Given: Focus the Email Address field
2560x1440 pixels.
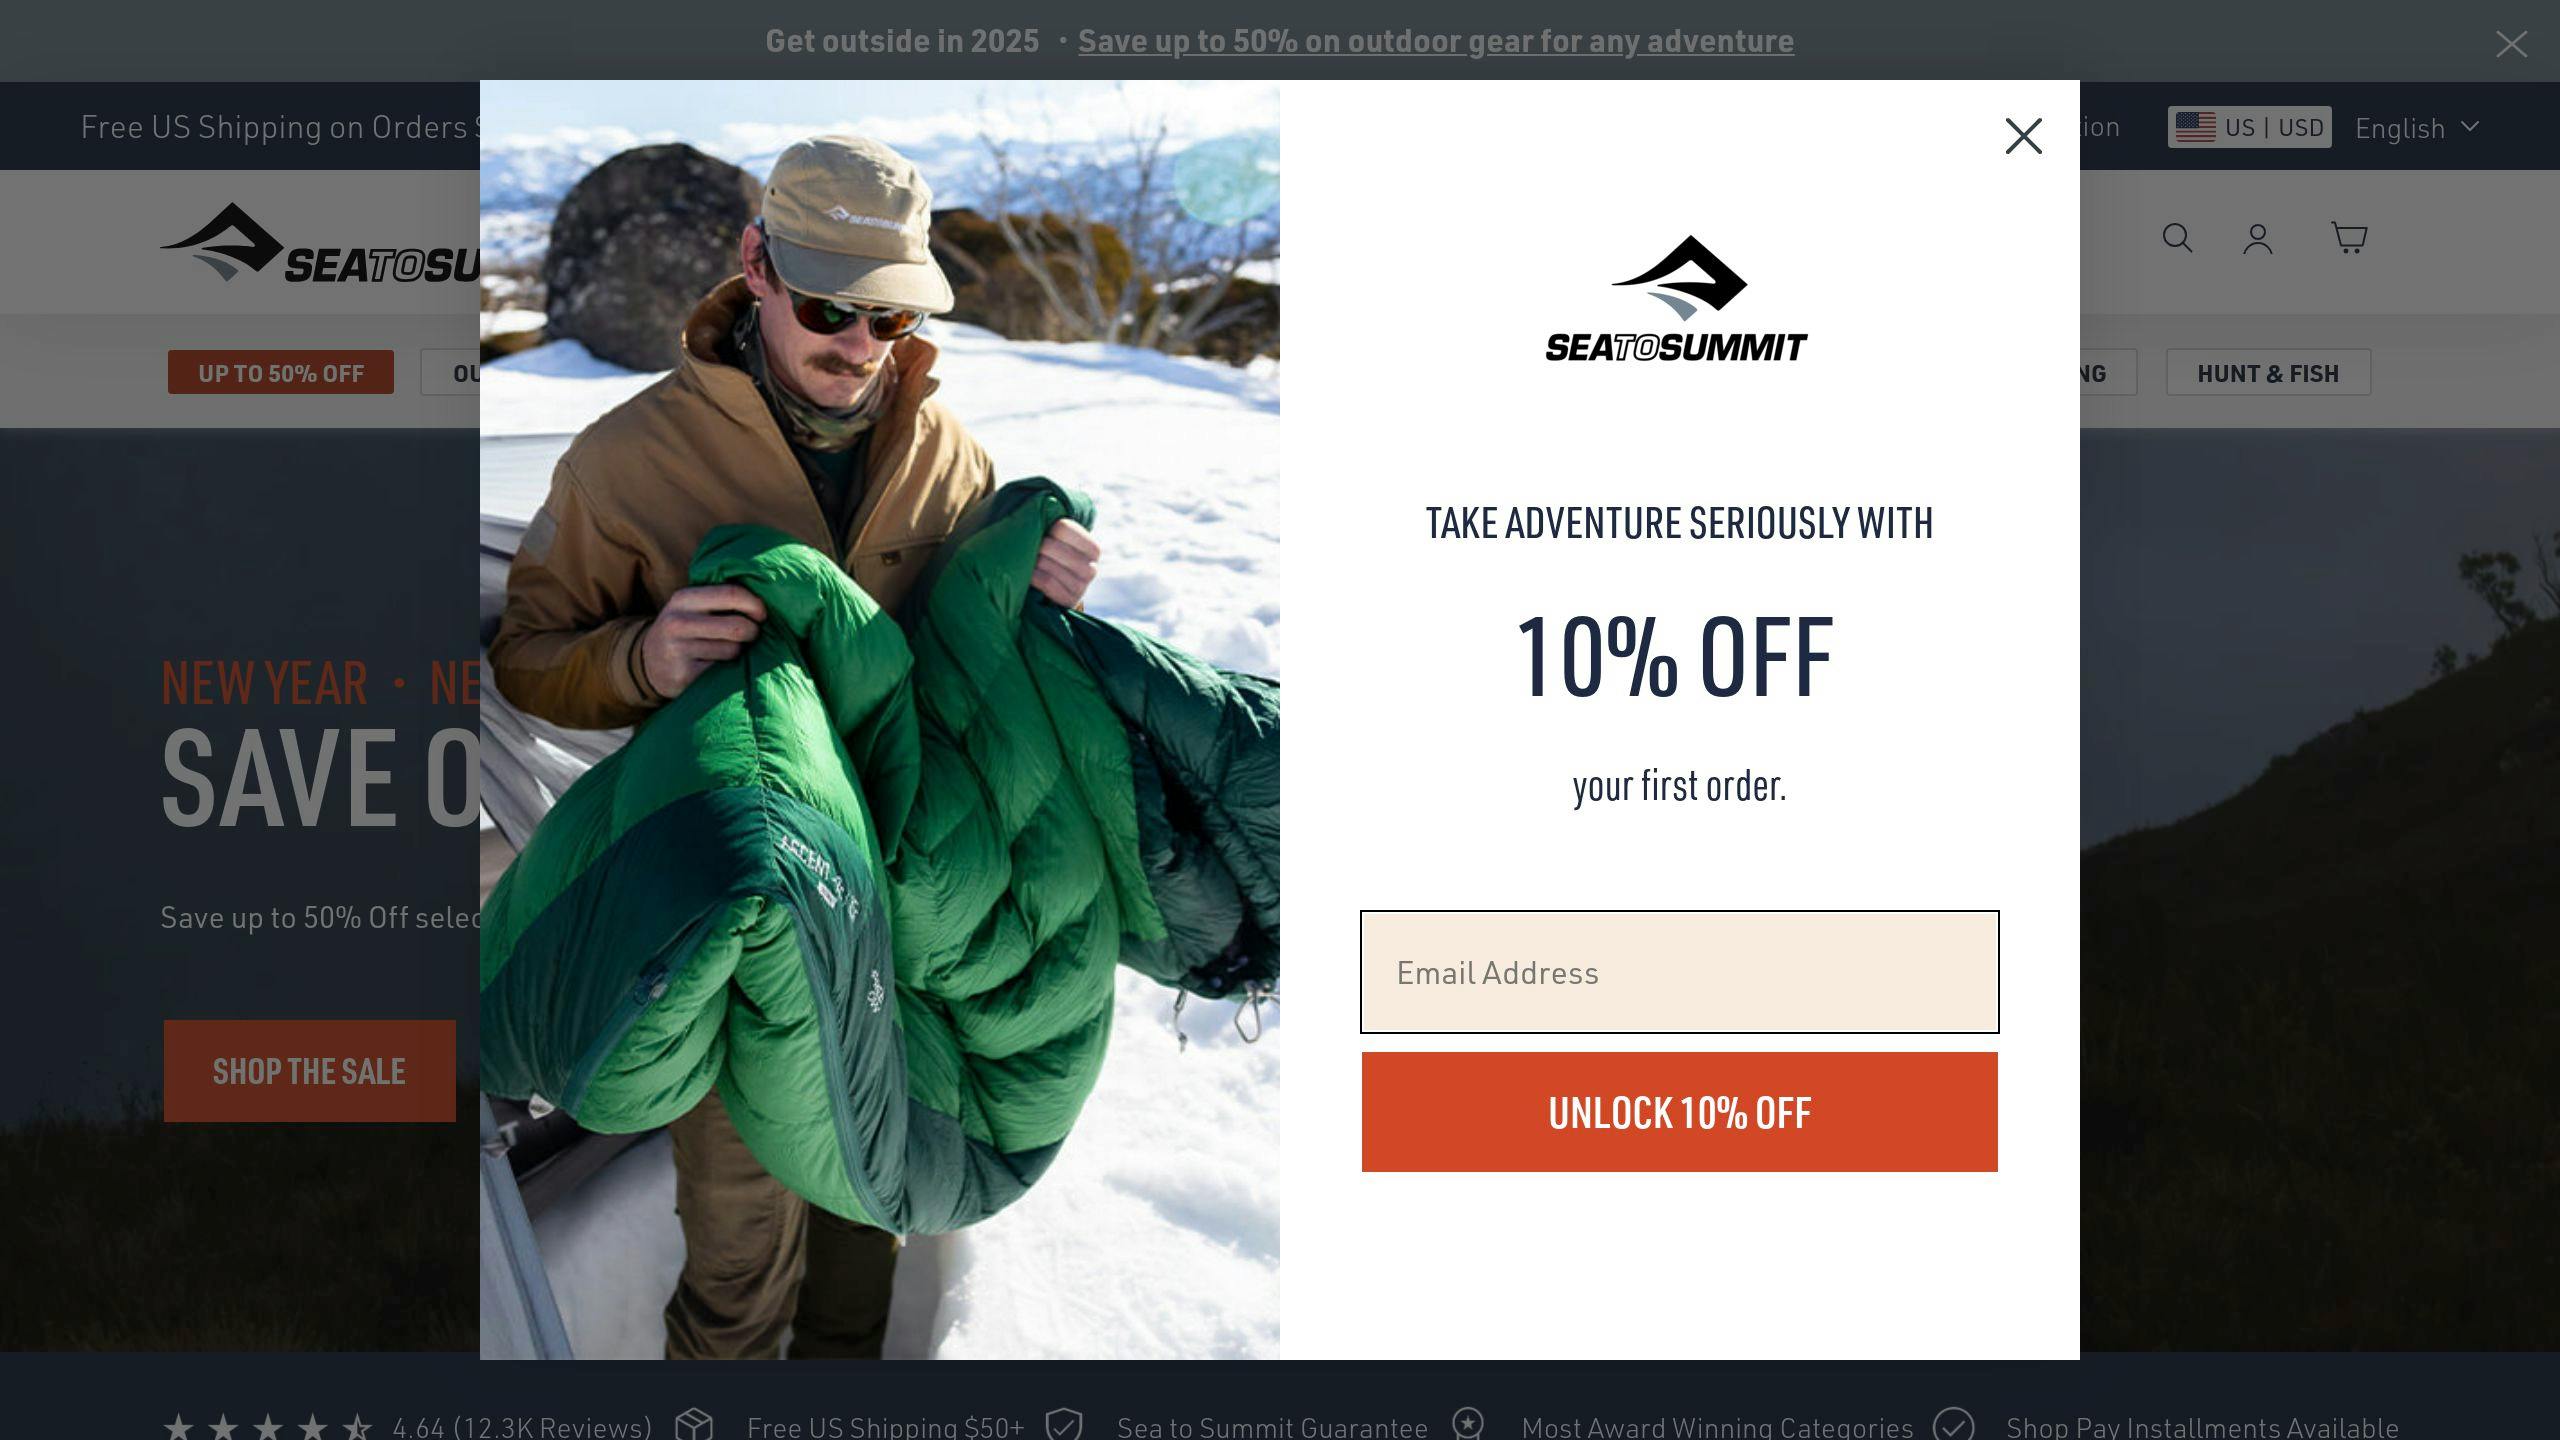Looking at the screenshot, I should [x=1680, y=972].
